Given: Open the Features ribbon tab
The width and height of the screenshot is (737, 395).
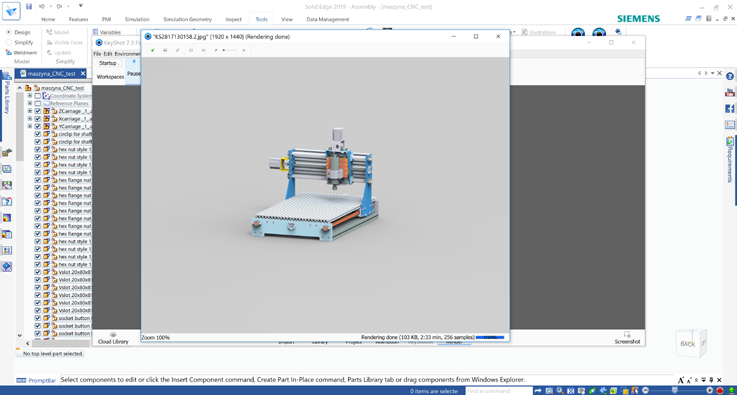Looking at the screenshot, I should pos(78,19).
